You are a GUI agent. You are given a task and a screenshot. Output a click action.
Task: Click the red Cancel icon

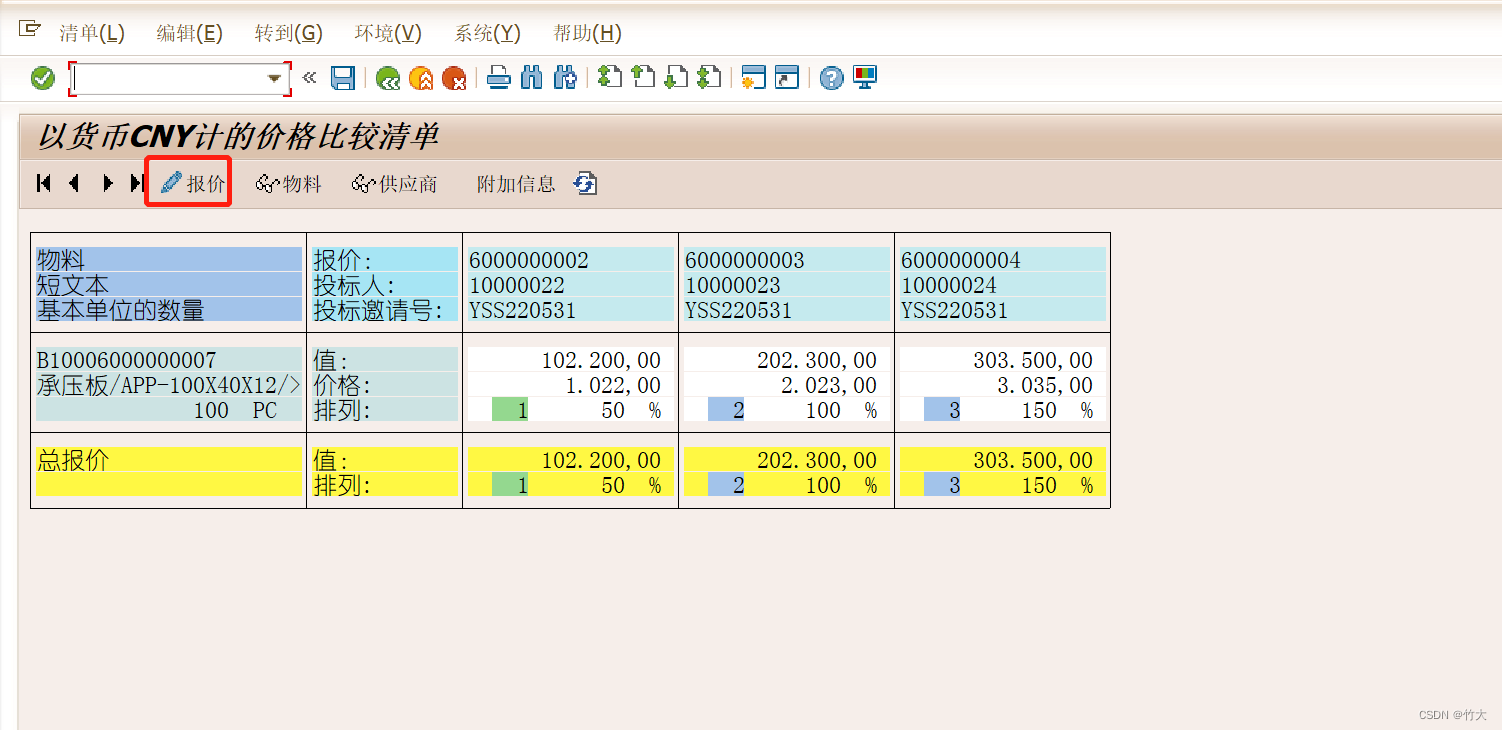(454, 78)
